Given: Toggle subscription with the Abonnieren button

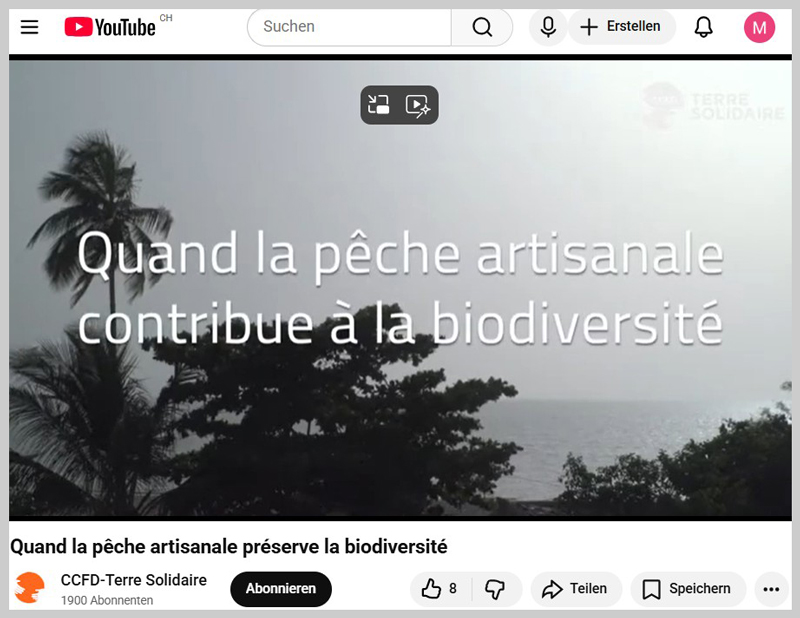Looking at the screenshot, I should 281,589.
